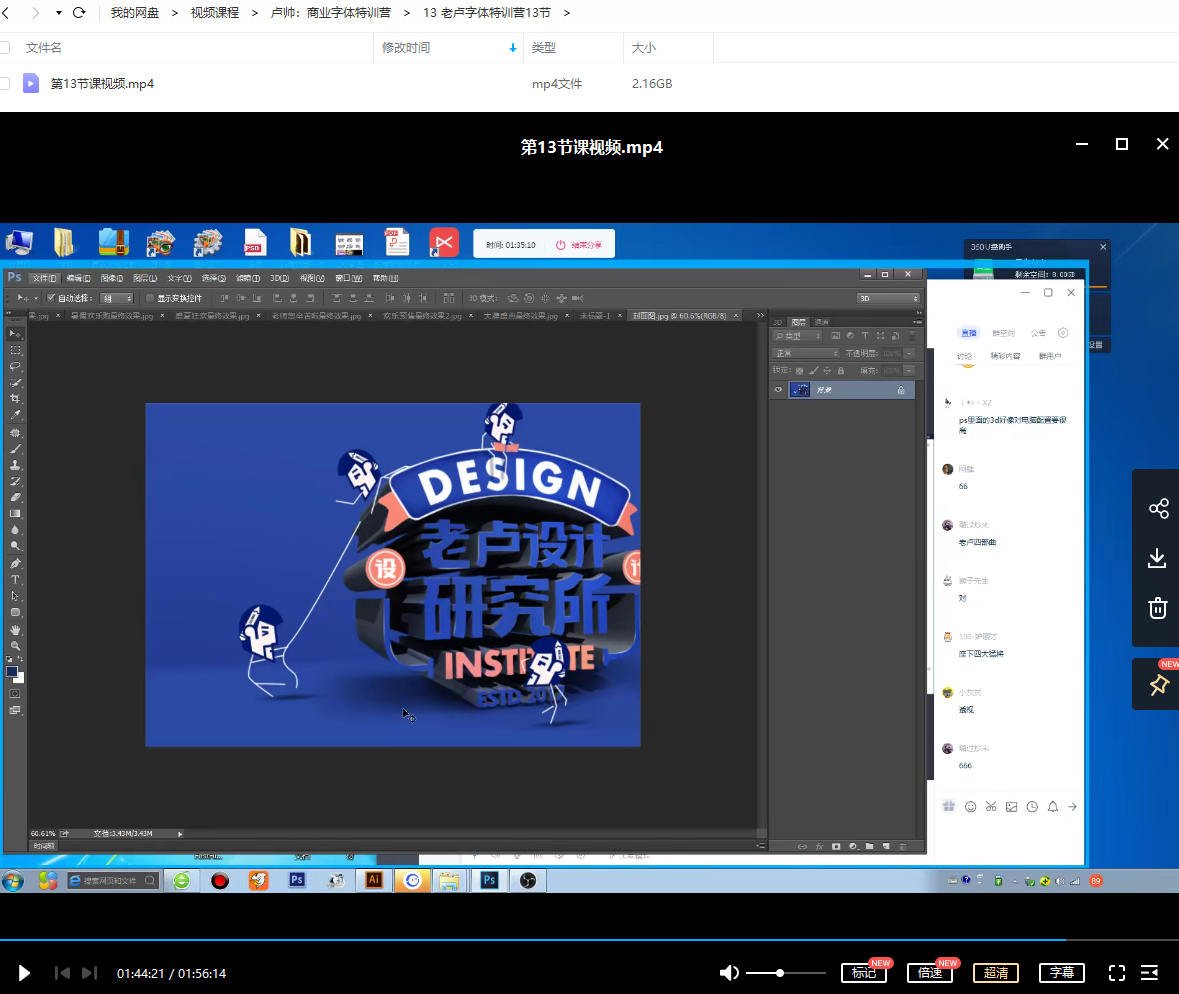Tick the checkbox for 第13节课视频.mp4
Image resolution: width=1179 pixels, height=994 pixels.
[x=4, y=84]
